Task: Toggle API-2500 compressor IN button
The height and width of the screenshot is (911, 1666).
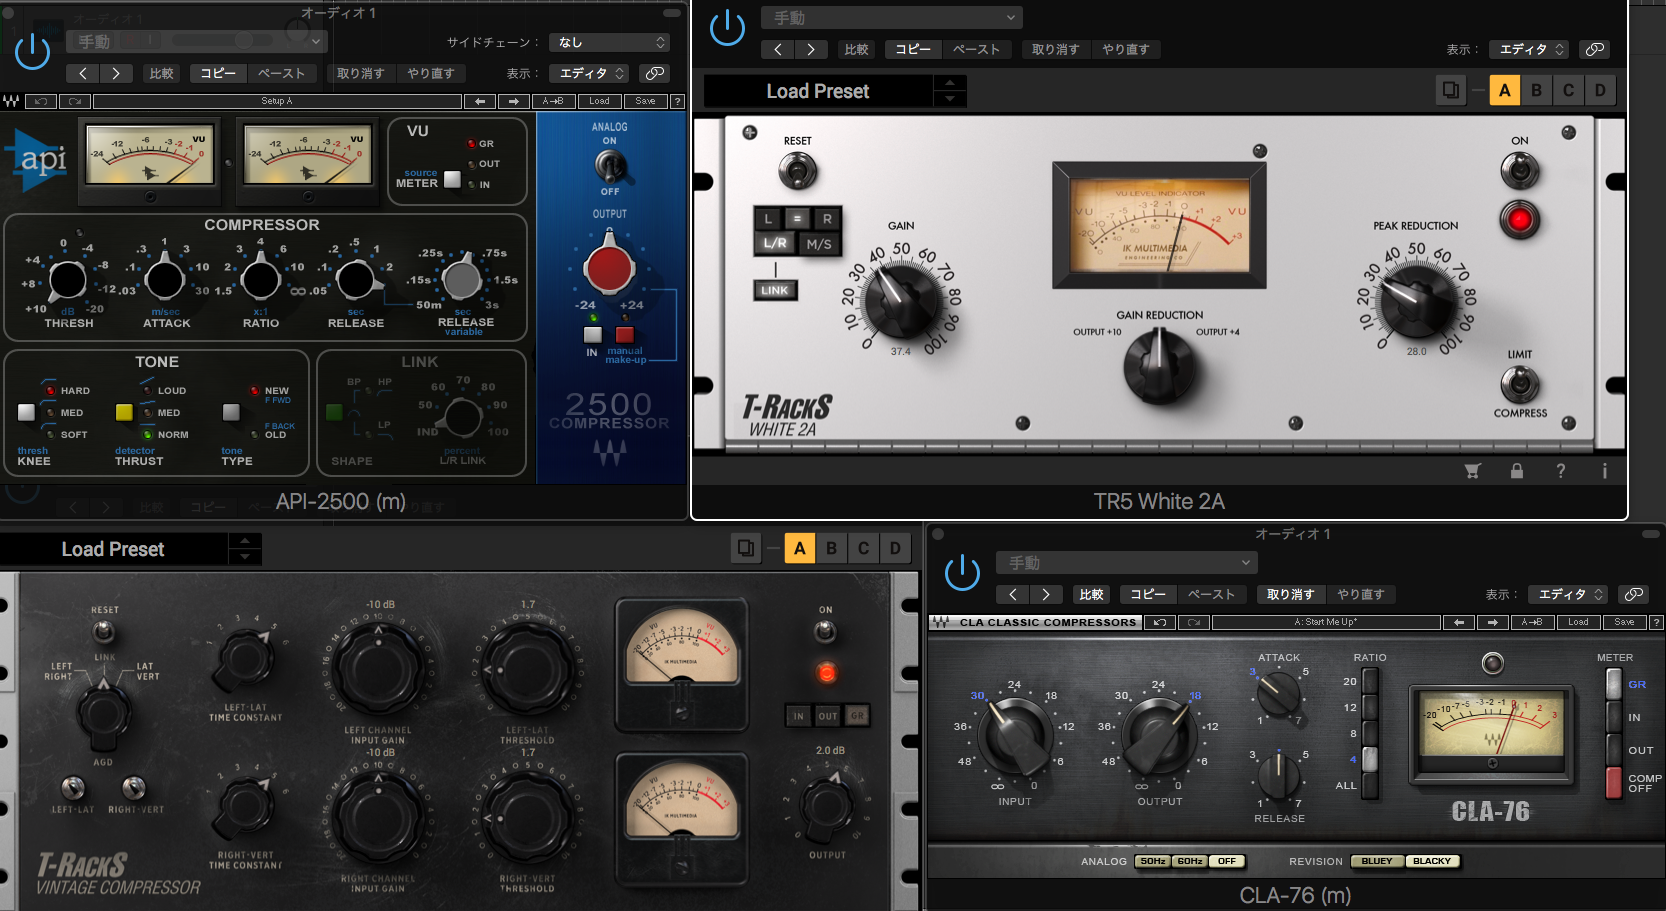Action: [593, 335]
